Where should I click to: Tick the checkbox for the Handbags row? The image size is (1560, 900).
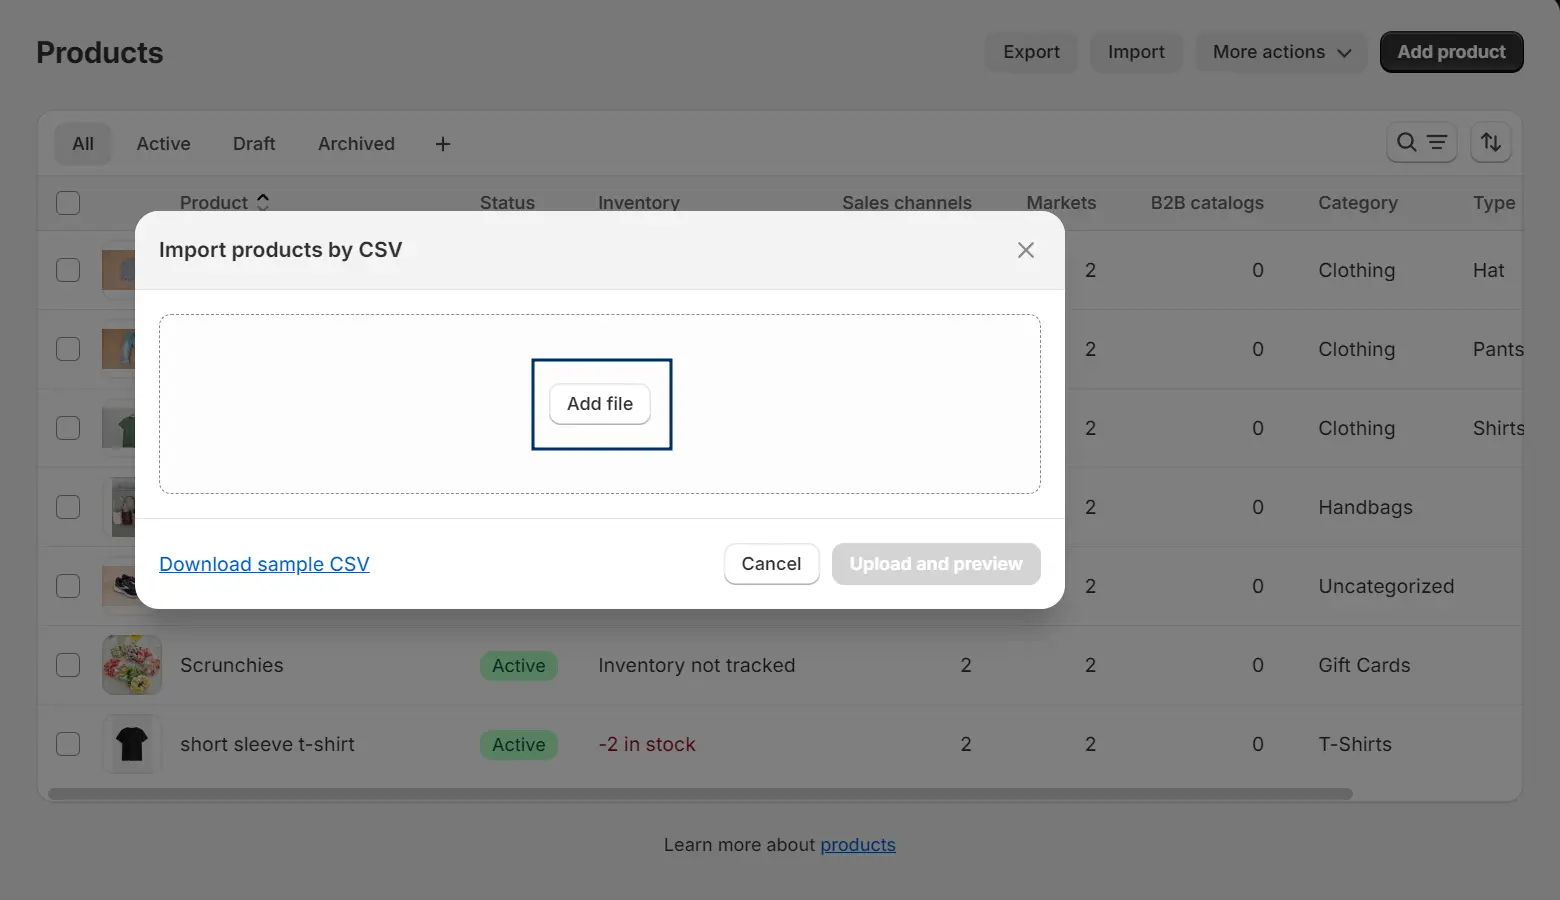[68, 507]
